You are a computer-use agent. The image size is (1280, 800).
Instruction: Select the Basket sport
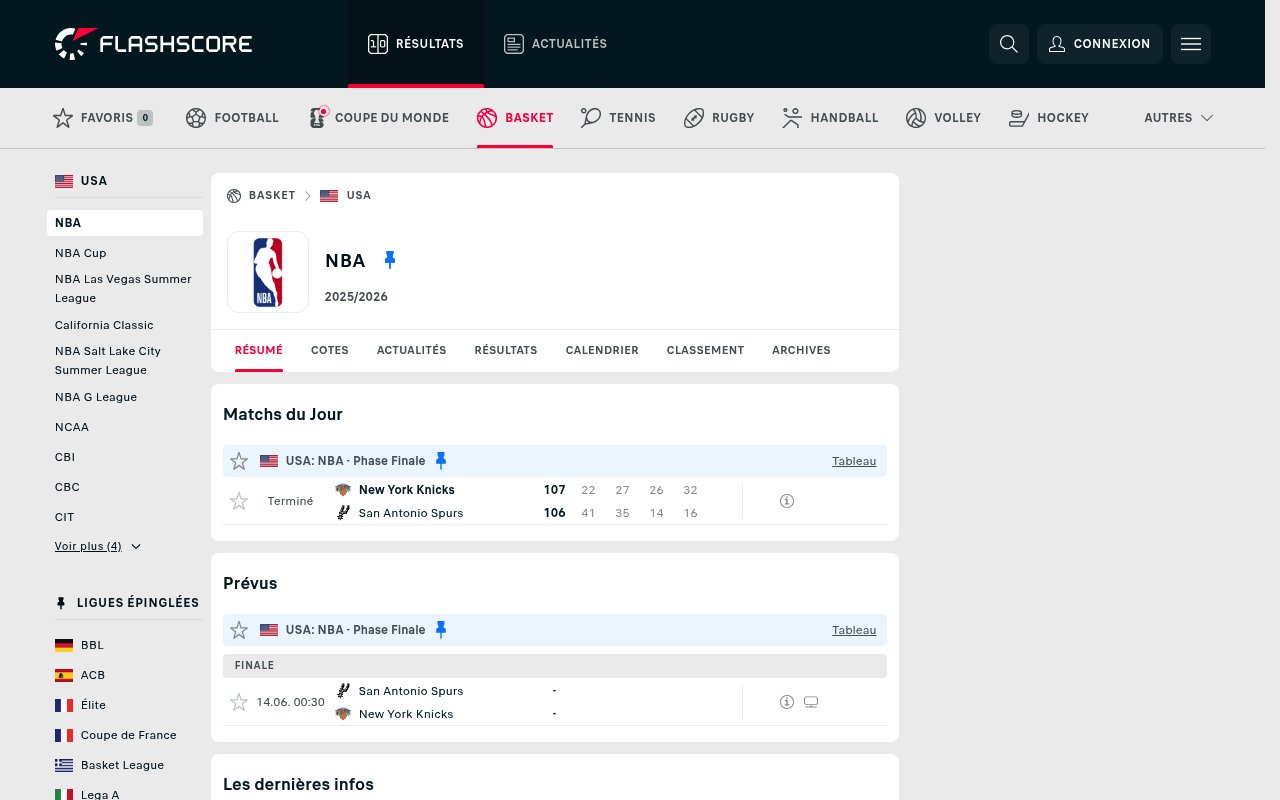point(515,118)
